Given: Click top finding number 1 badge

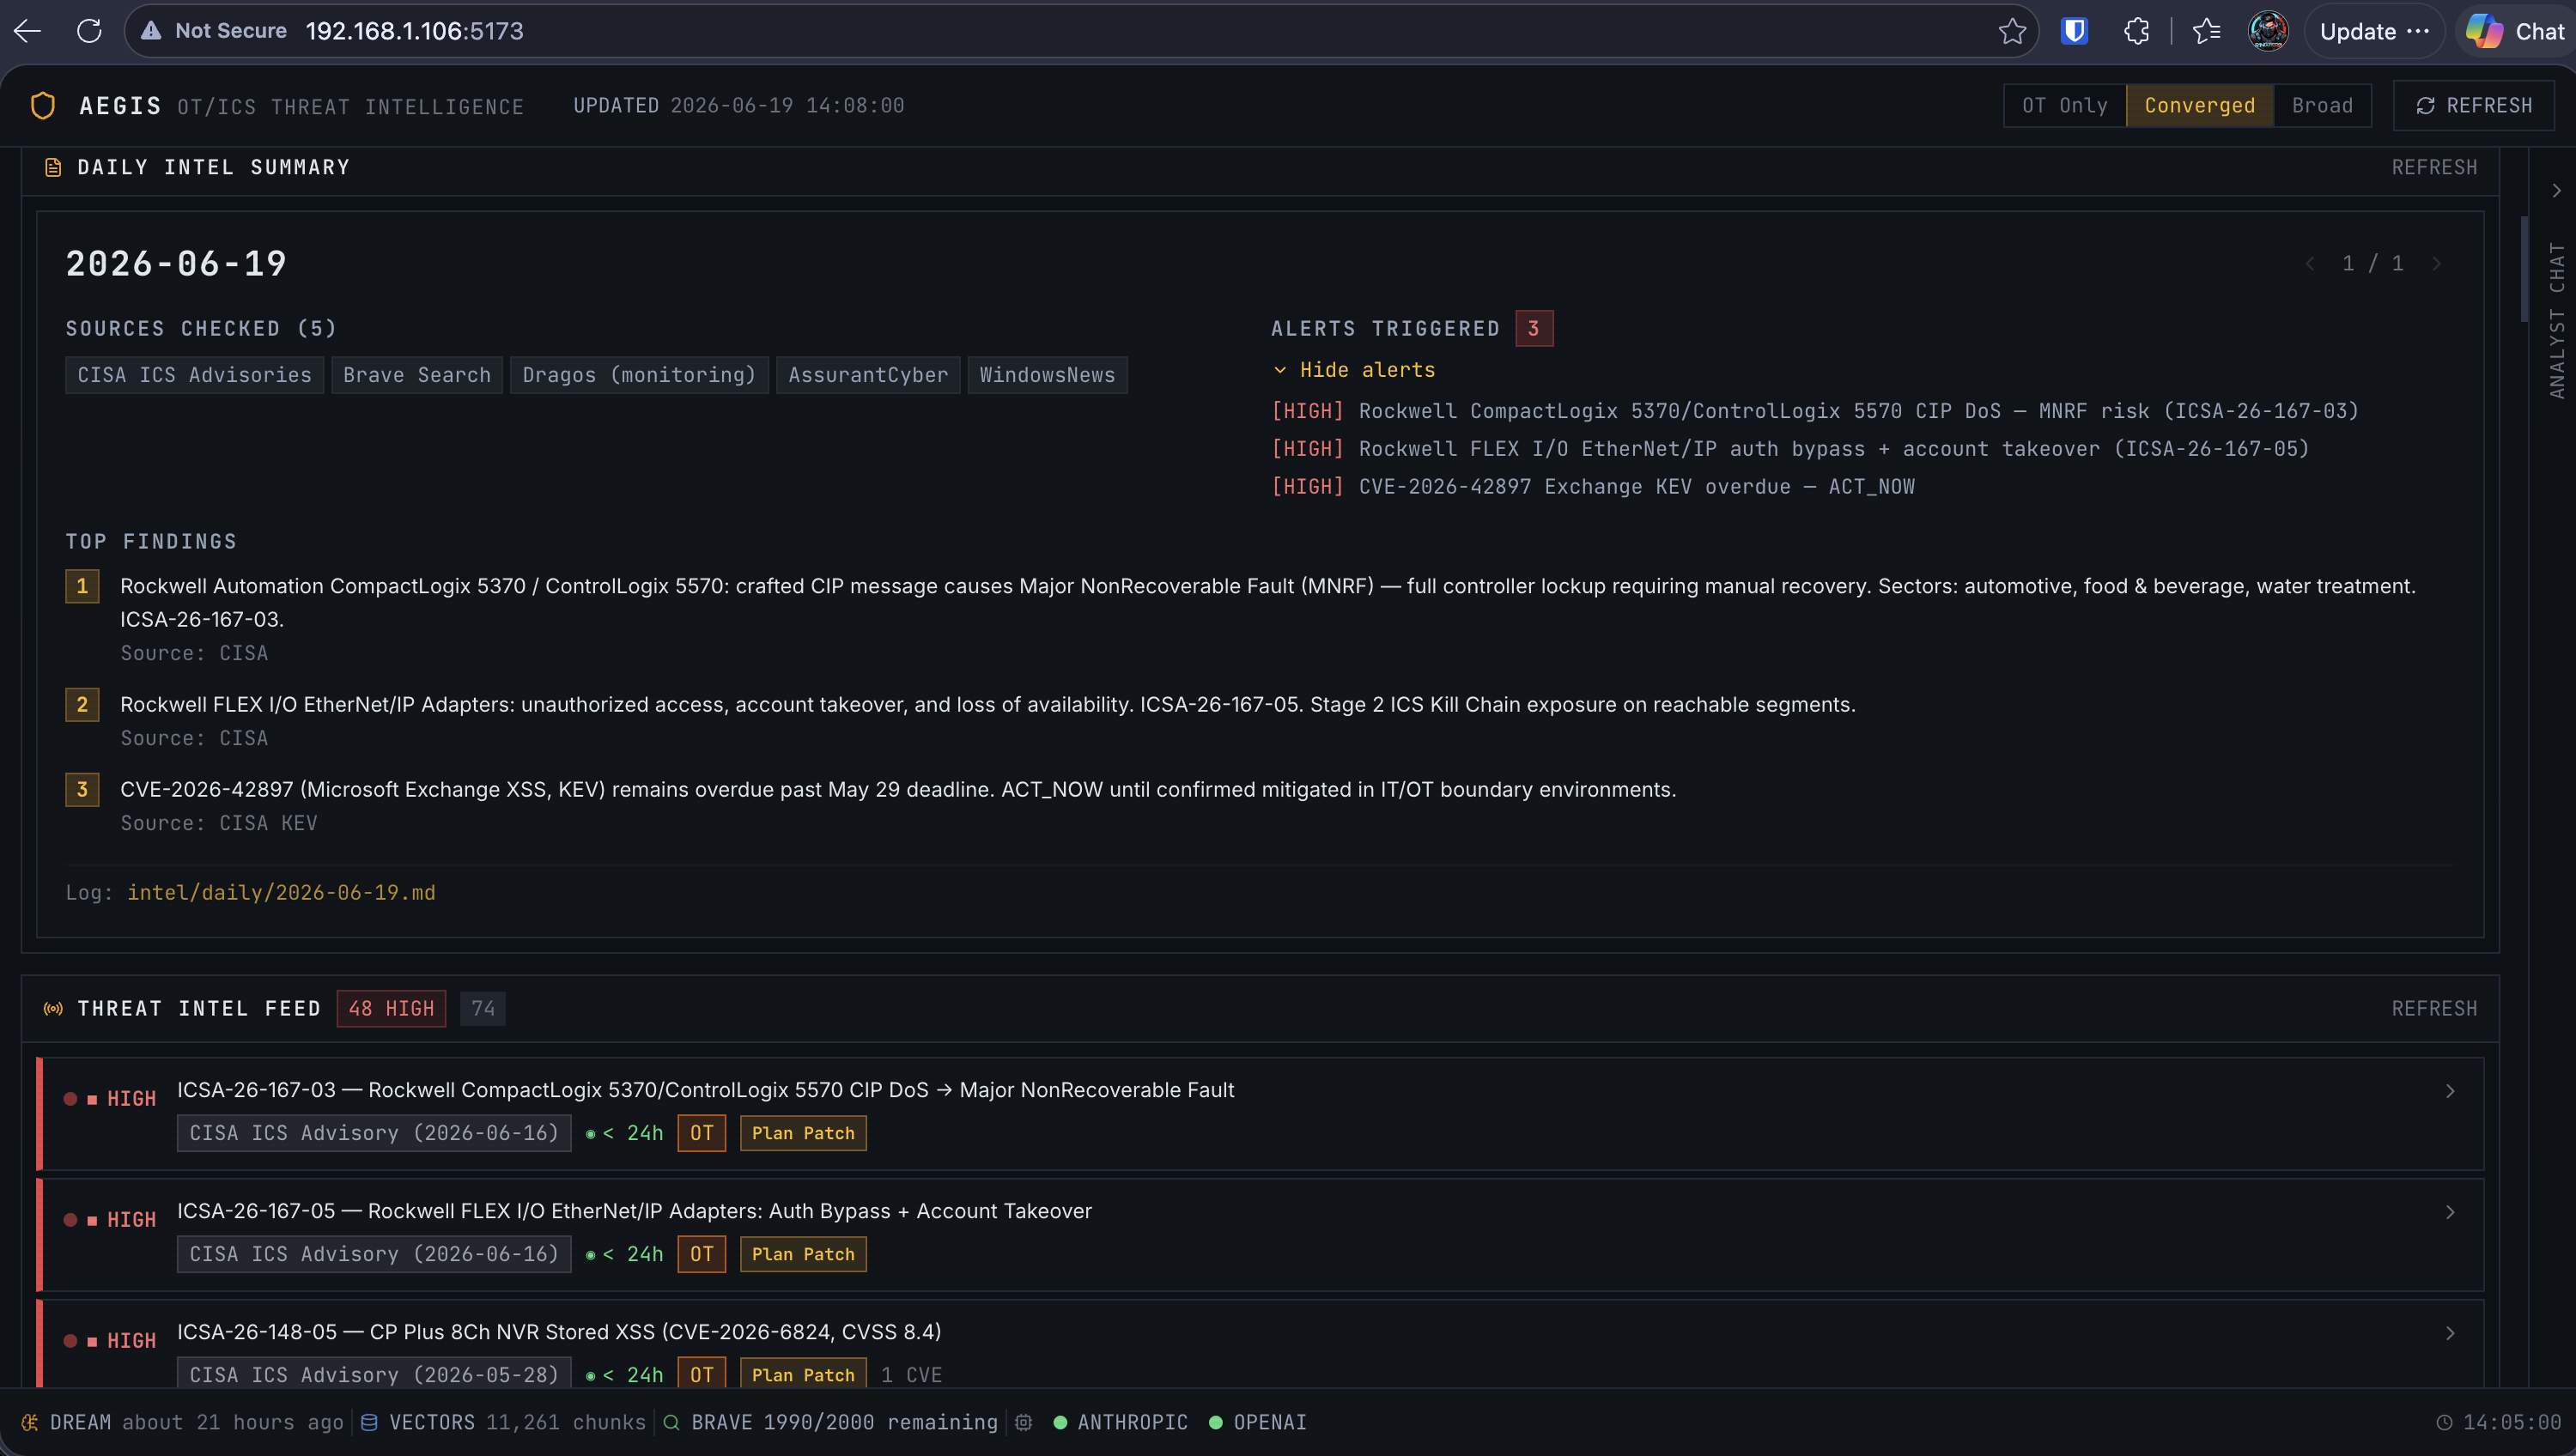Looking at the screenshot, I should pos(82,587).
